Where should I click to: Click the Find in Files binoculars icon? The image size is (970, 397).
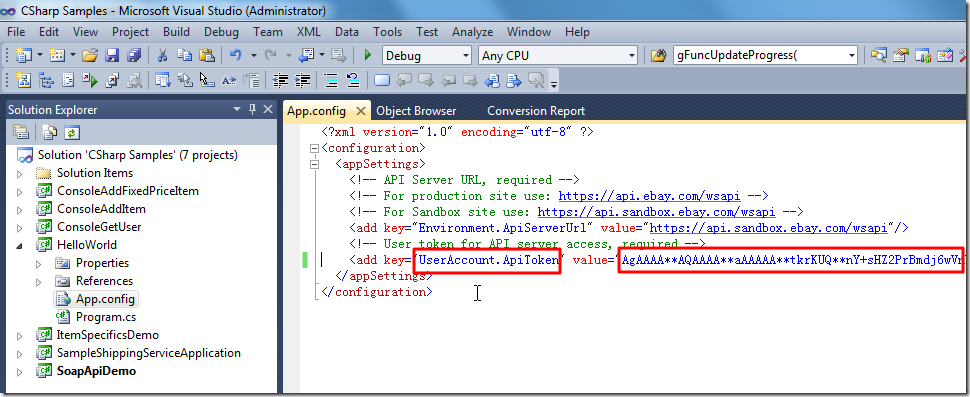pos(658,55)
